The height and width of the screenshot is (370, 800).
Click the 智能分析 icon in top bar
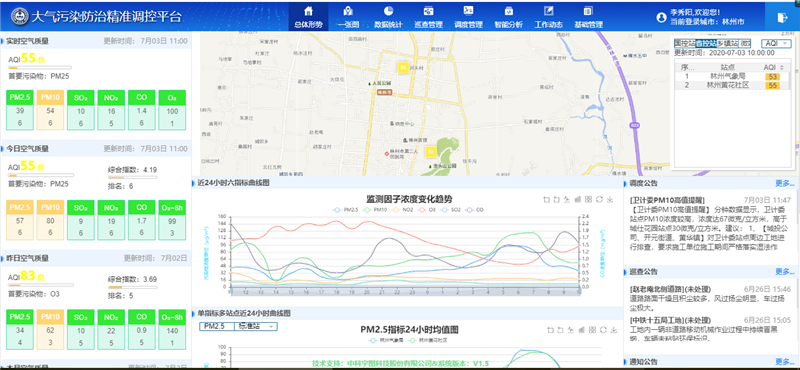coord(508,11)
